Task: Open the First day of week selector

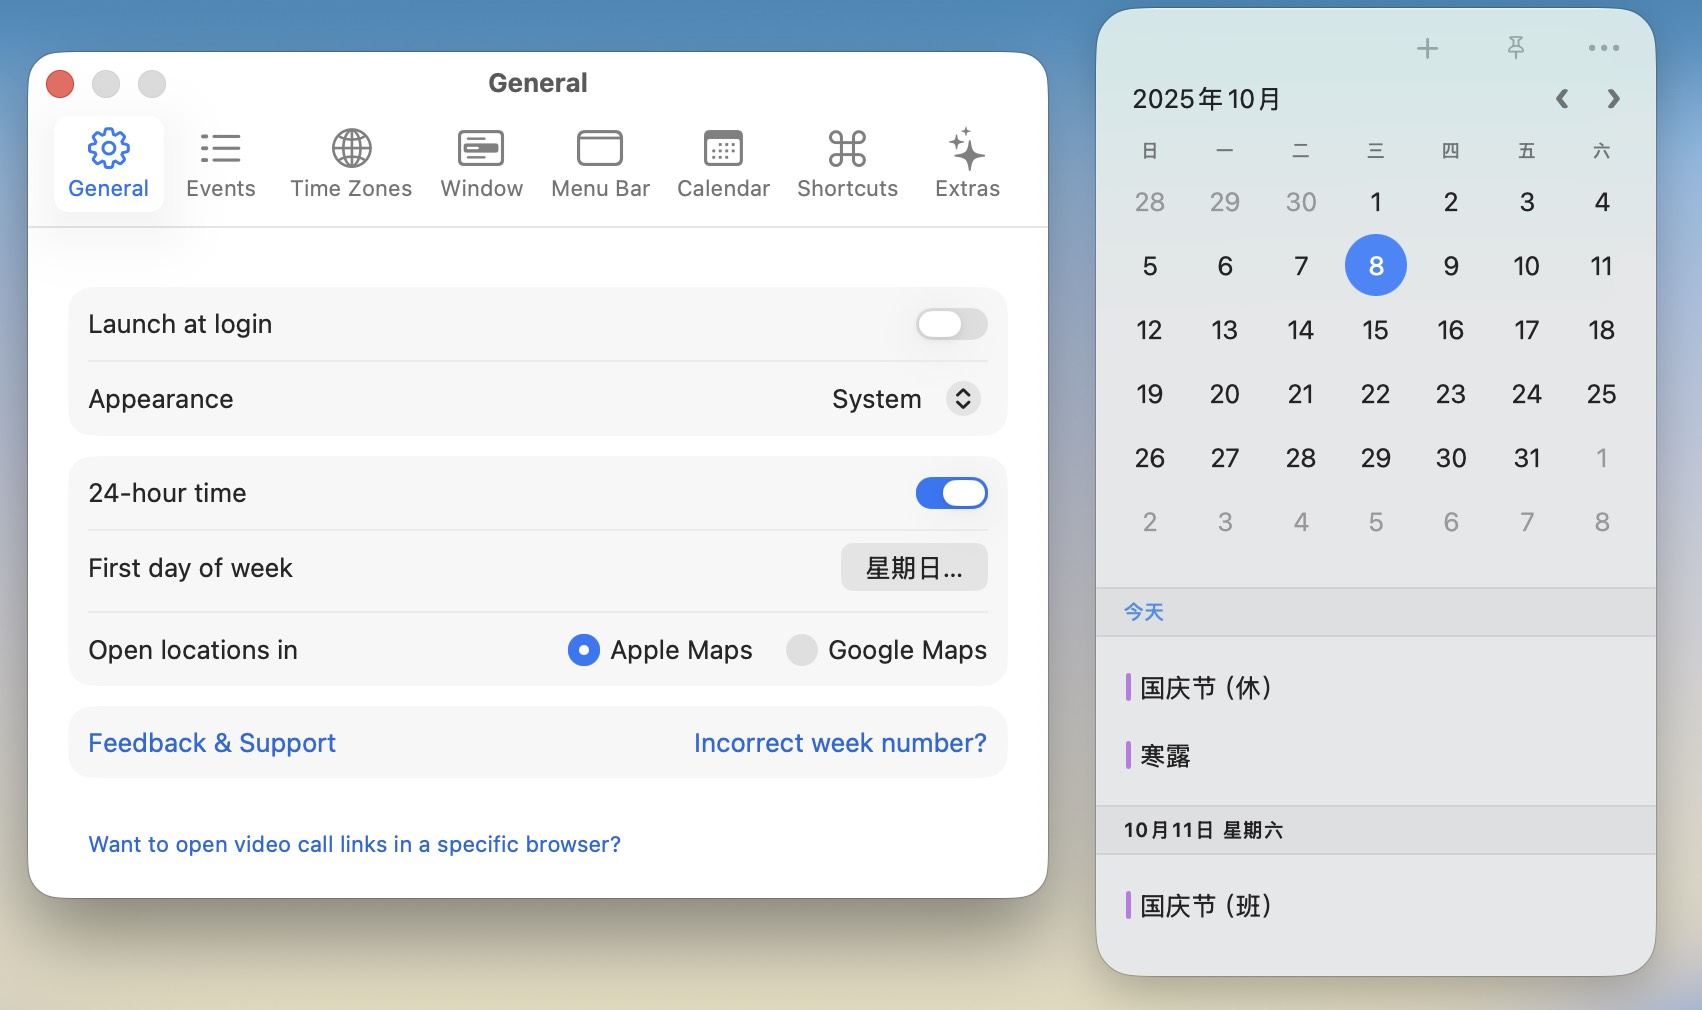Action: tap(913, 567)
